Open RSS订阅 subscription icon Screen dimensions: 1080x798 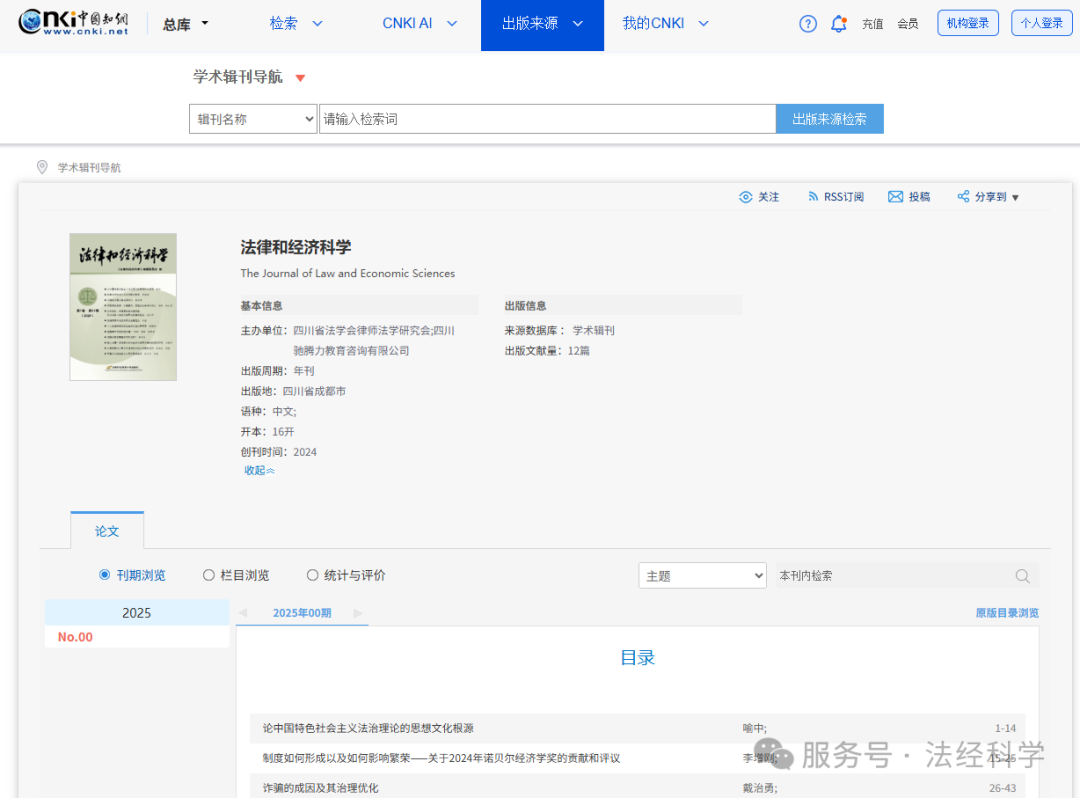pos(813,196)
